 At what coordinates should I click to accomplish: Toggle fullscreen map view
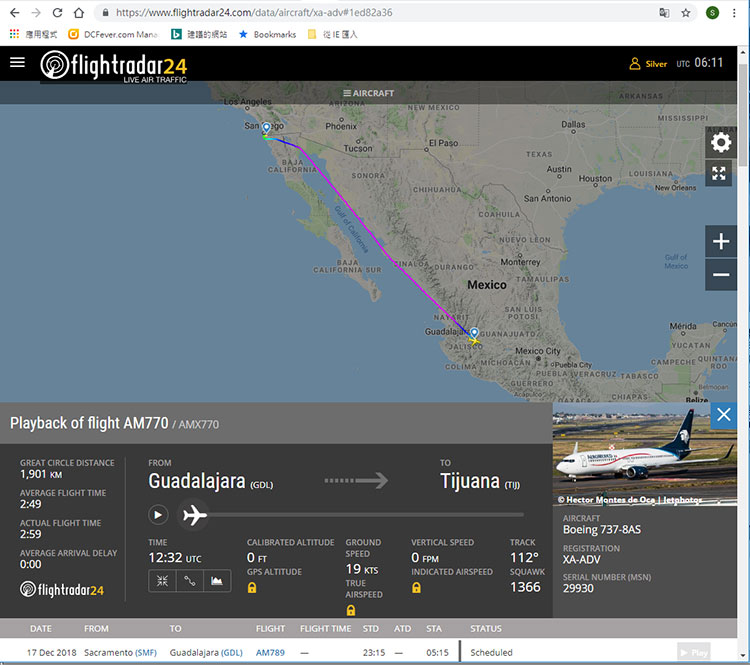[718, 173]
